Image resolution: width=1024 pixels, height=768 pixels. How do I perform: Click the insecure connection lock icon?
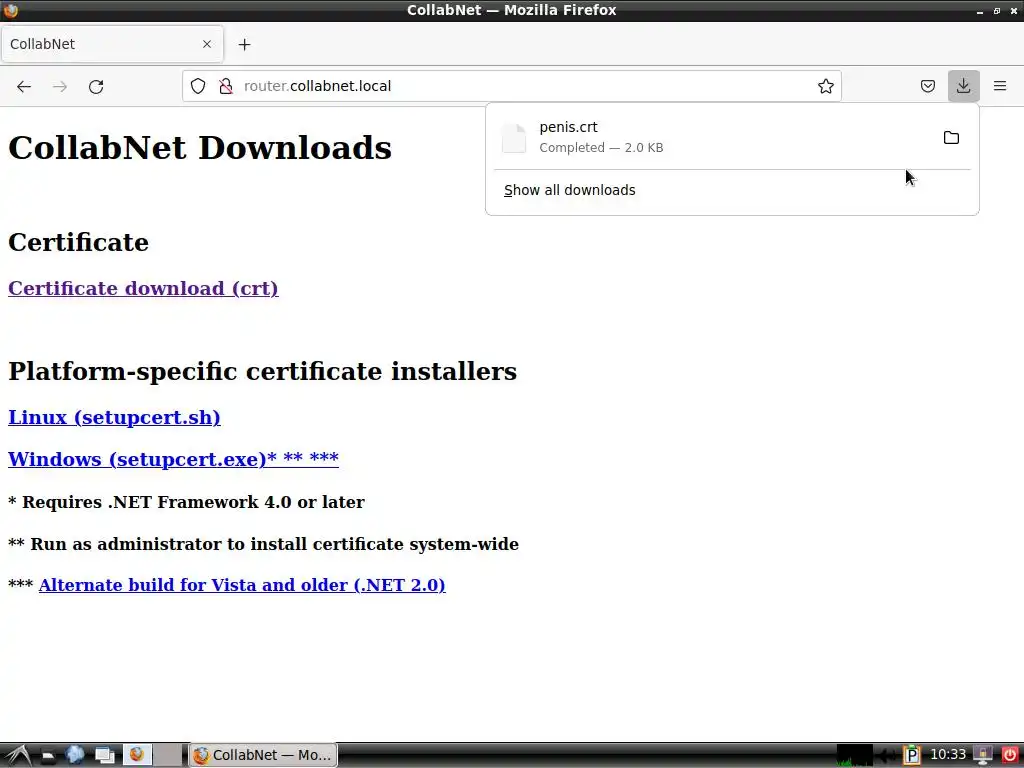click(x=226, y=86)
